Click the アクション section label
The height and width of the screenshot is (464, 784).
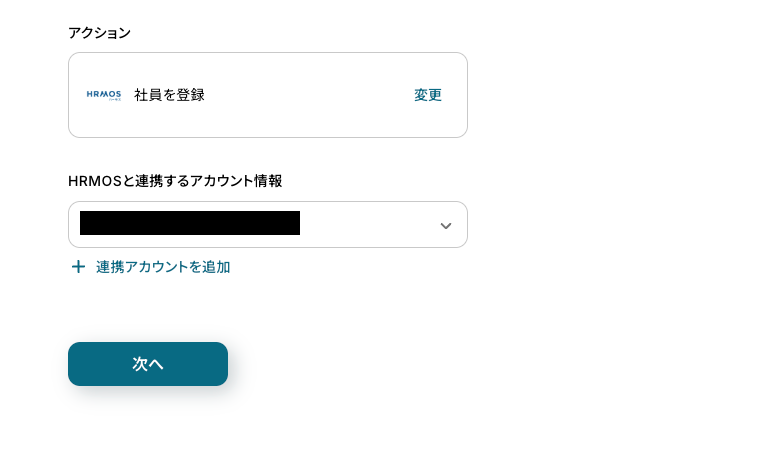(99, 32)
